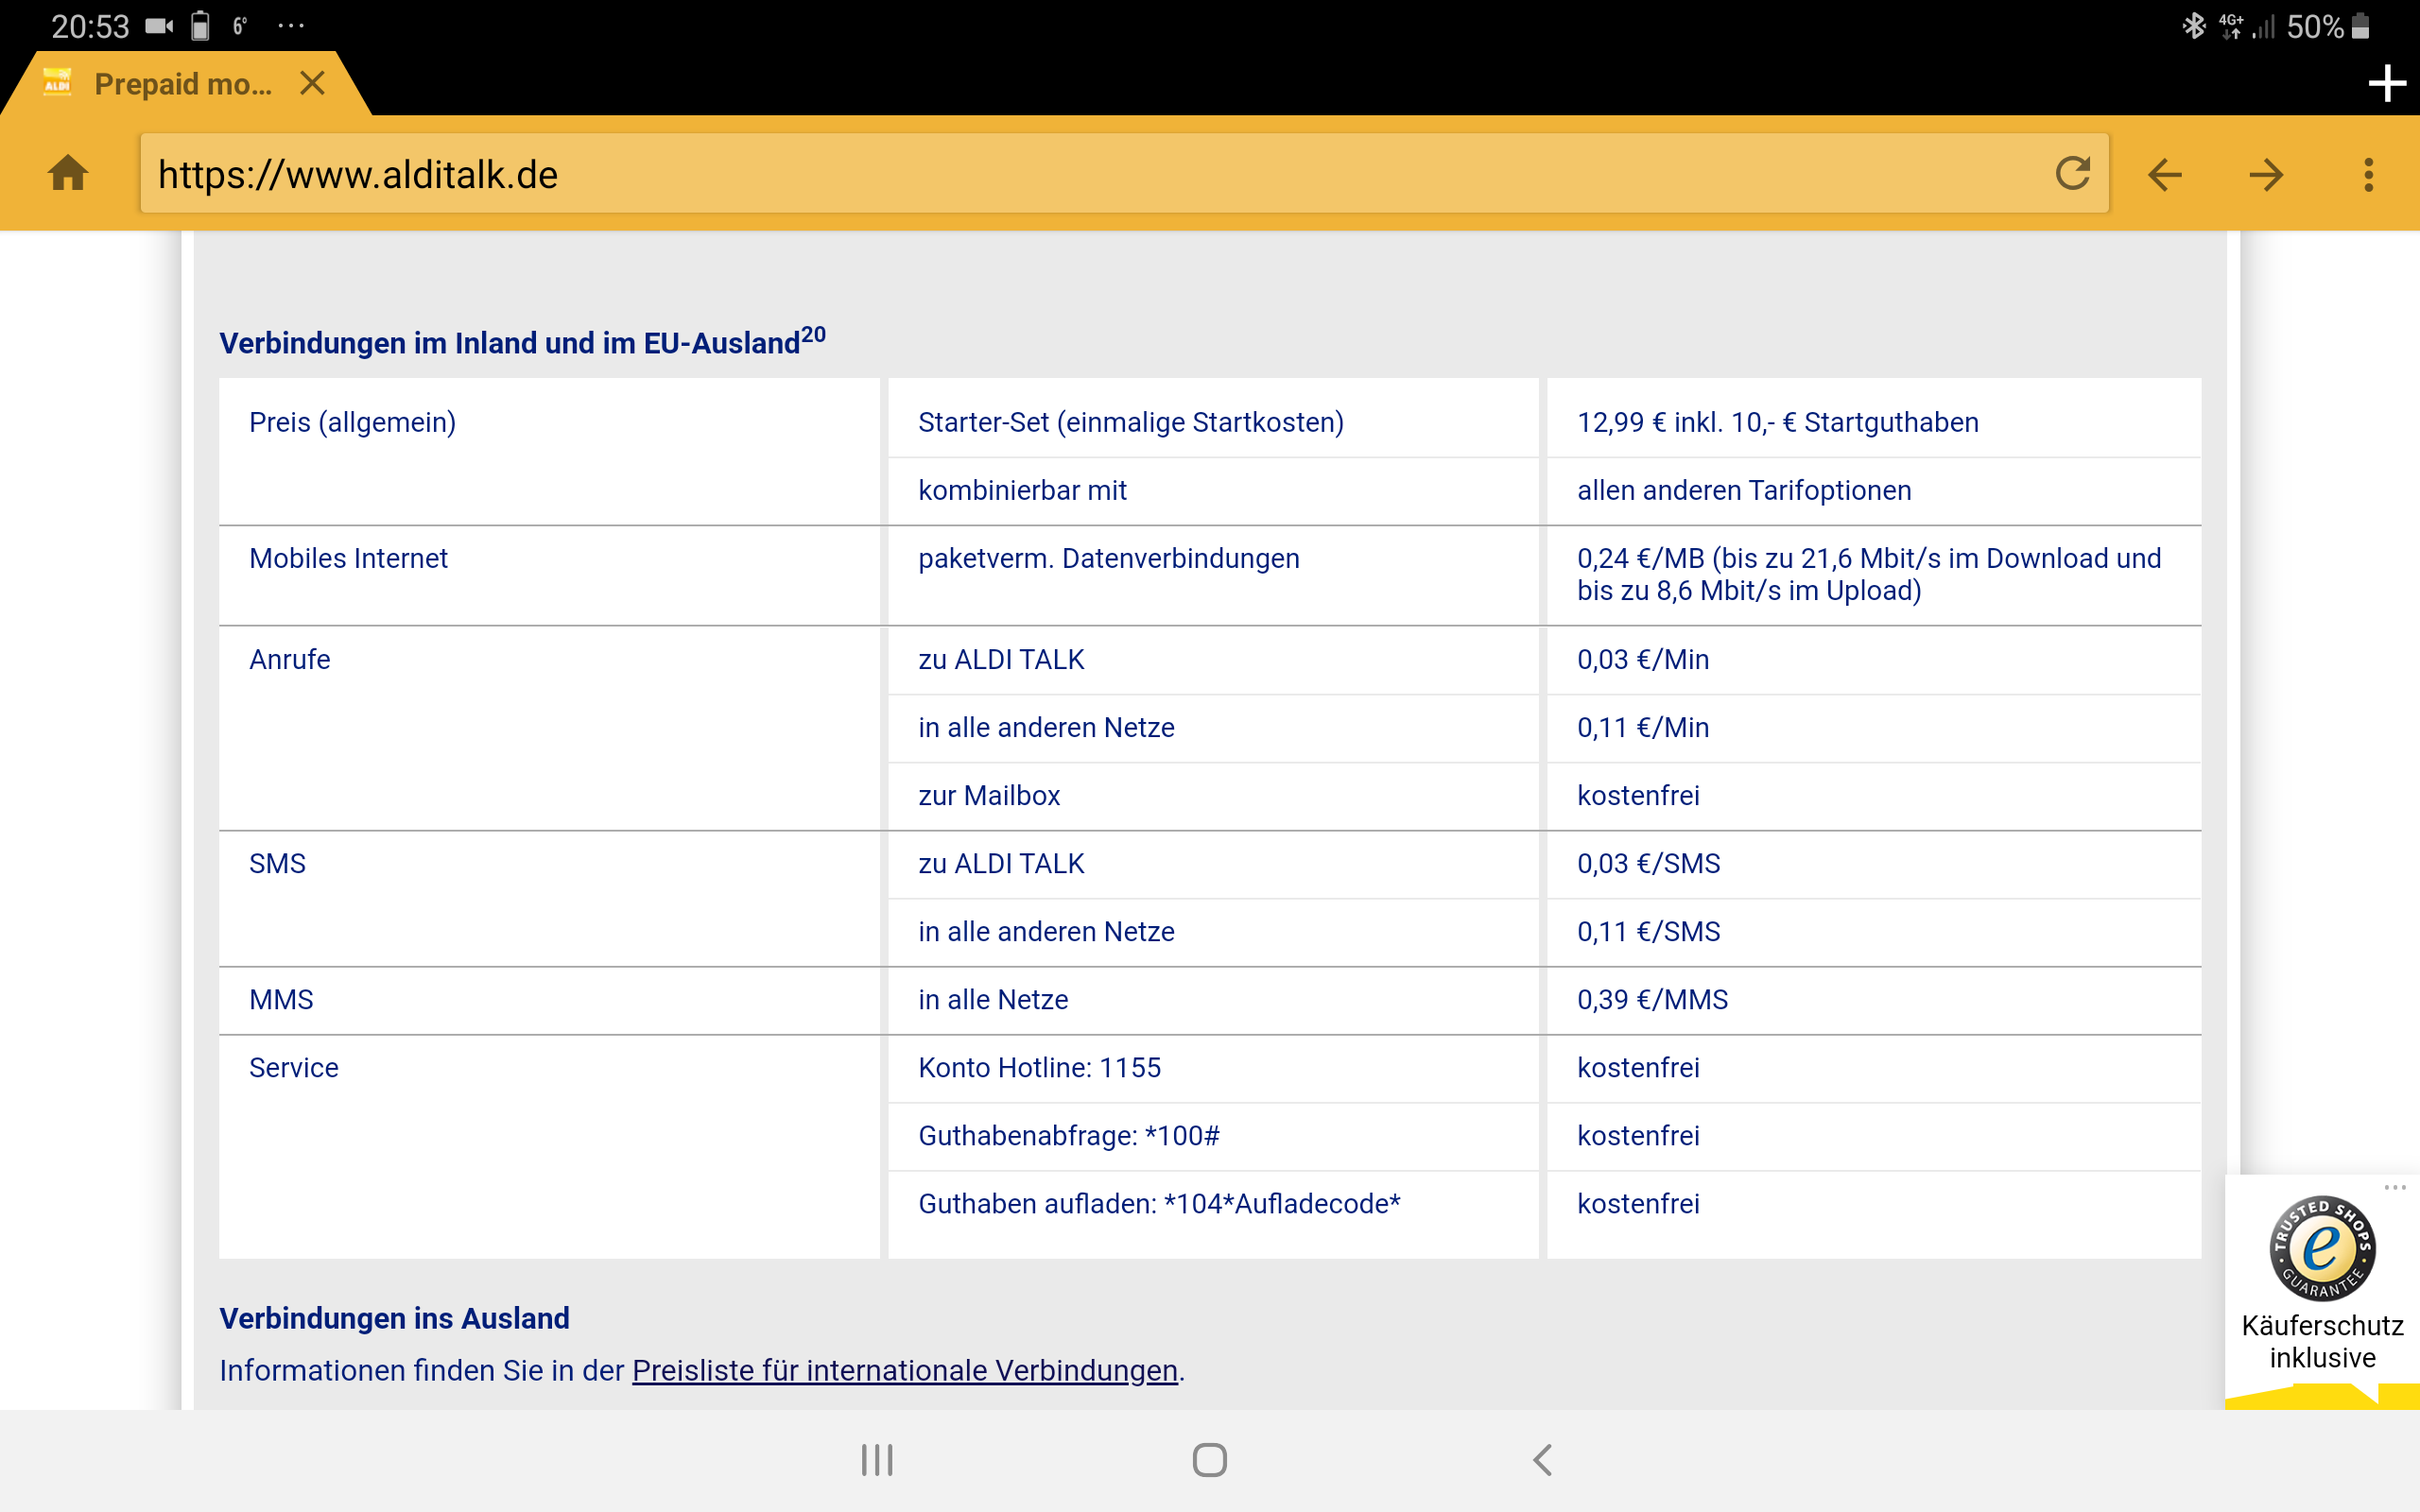Select the Service row label
The height and width of the screenshot is (1512, 2420).
293,1067
